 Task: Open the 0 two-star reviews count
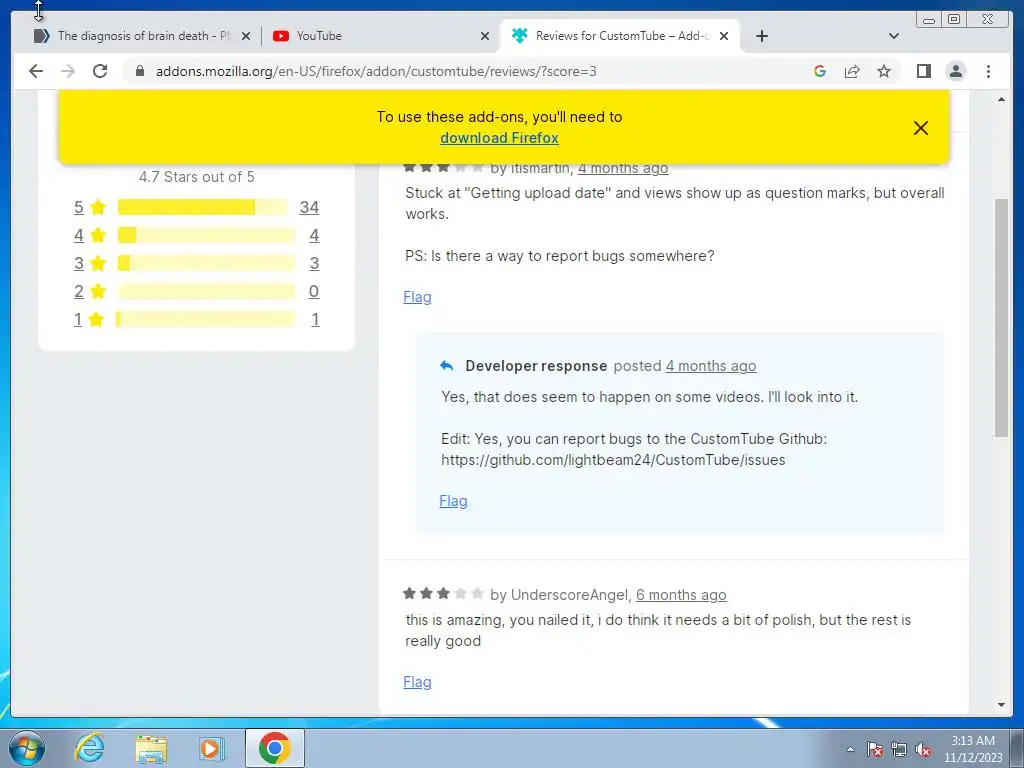(314, 291)
